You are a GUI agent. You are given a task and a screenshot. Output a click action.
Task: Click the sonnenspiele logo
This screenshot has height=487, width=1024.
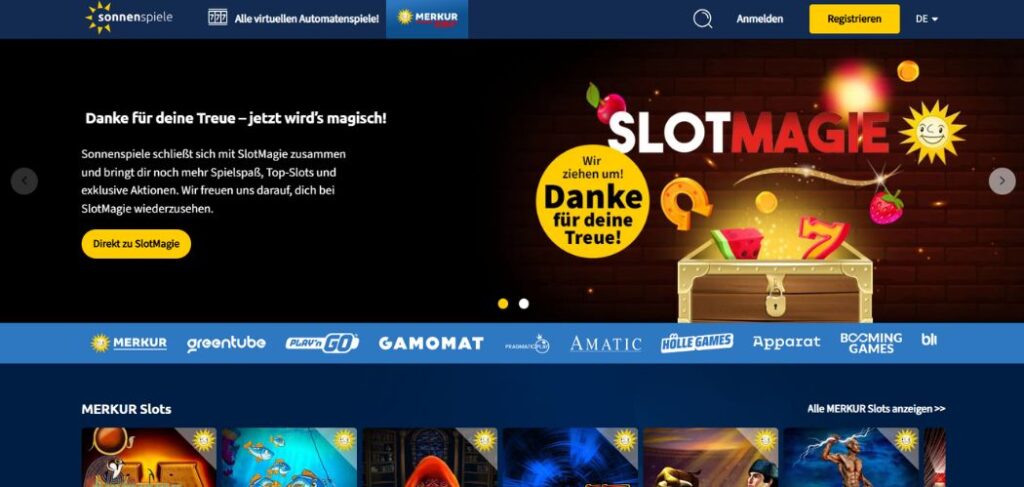click(x=129, y=18)
